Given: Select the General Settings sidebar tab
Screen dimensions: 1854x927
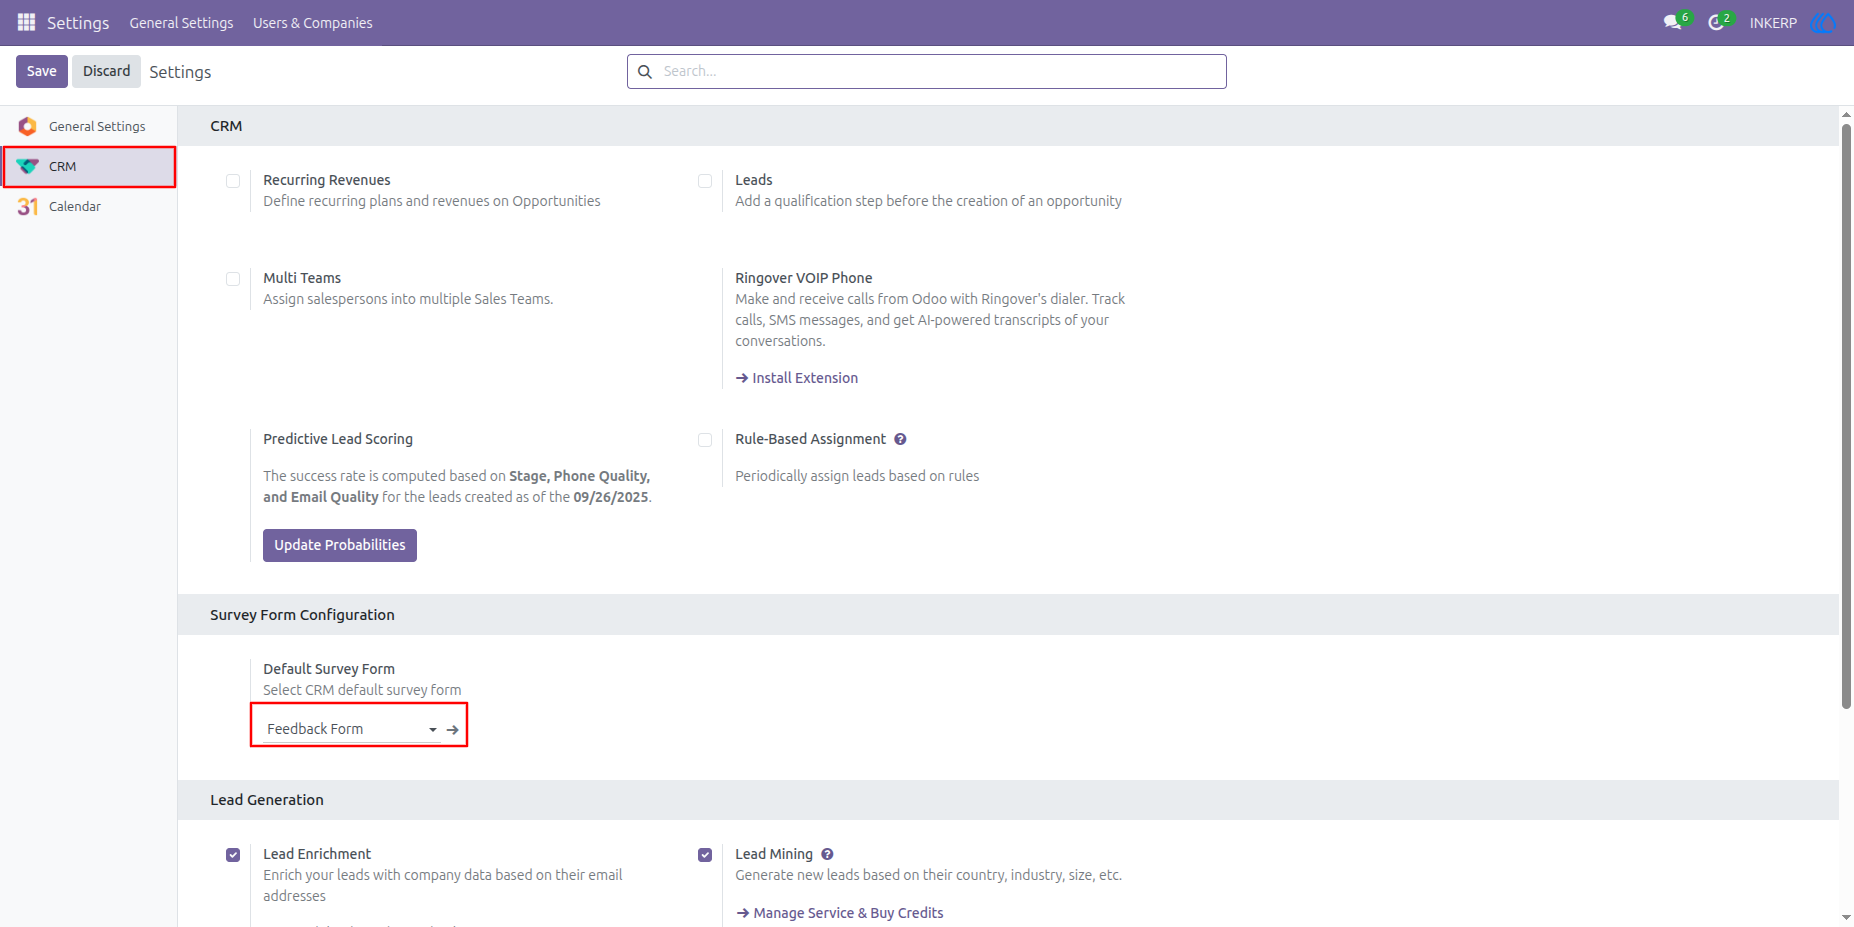Looking at the screenshot, I should (89, 126).
